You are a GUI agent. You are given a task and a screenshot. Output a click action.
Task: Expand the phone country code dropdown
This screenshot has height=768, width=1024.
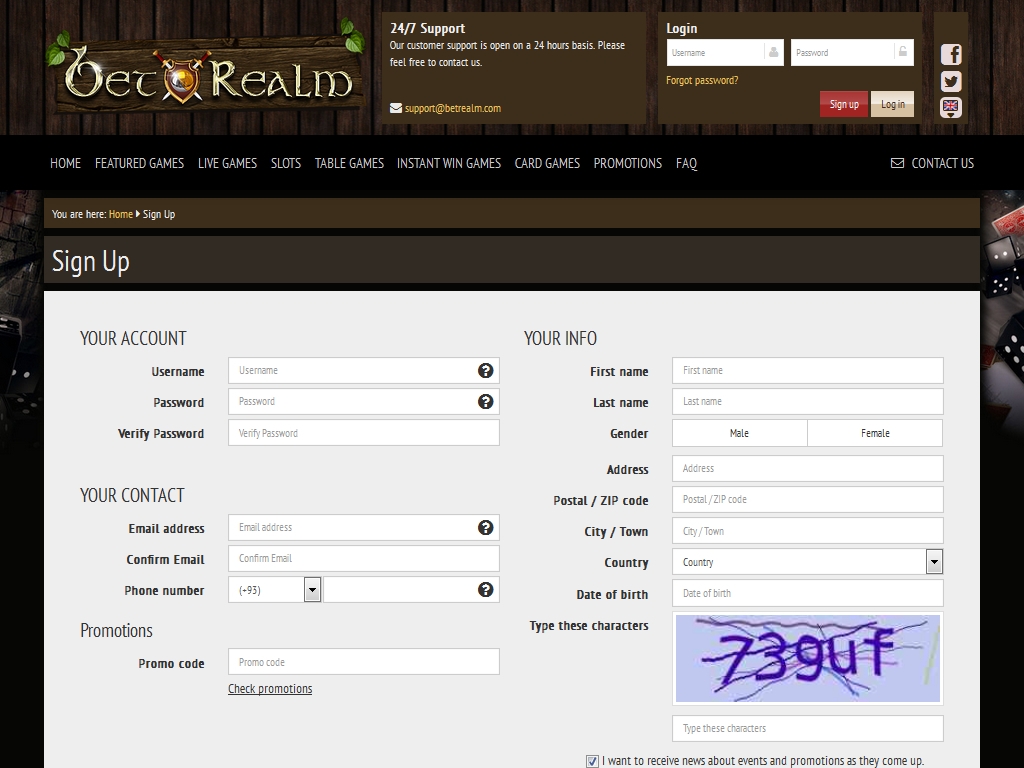312,590
